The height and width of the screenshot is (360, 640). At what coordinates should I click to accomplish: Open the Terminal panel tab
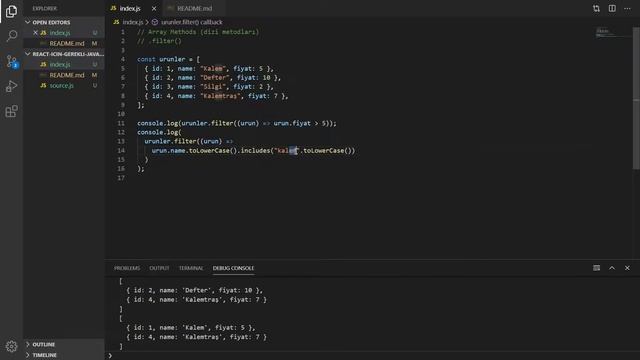coord(191,268)
